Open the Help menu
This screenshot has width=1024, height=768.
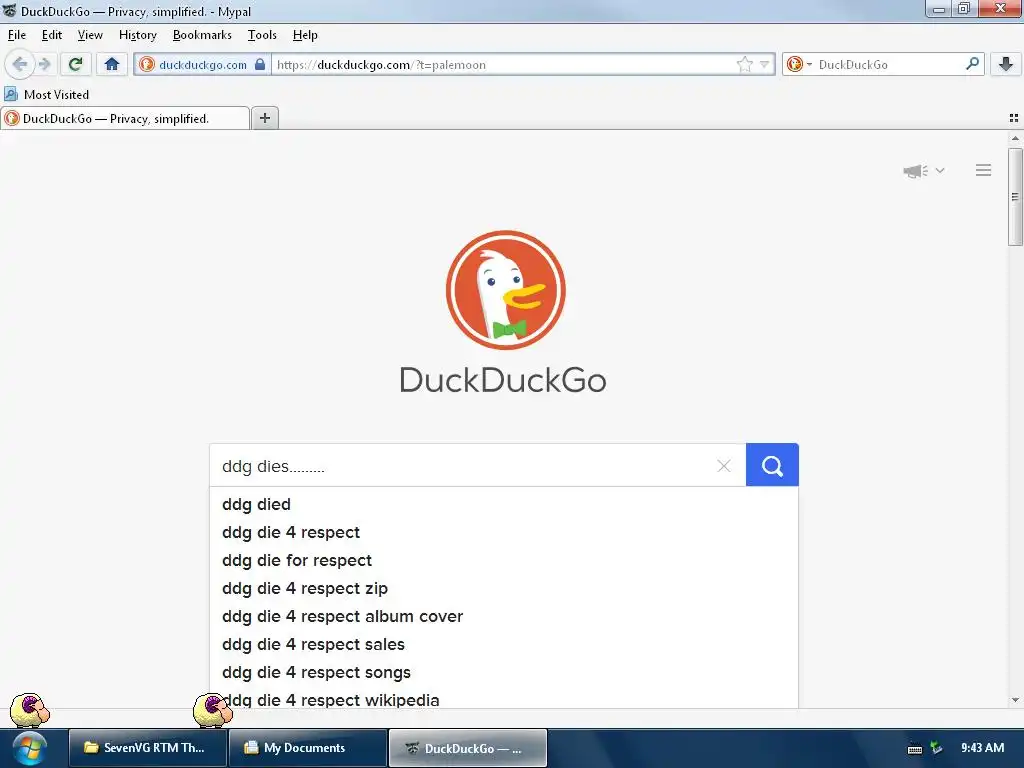305,35
